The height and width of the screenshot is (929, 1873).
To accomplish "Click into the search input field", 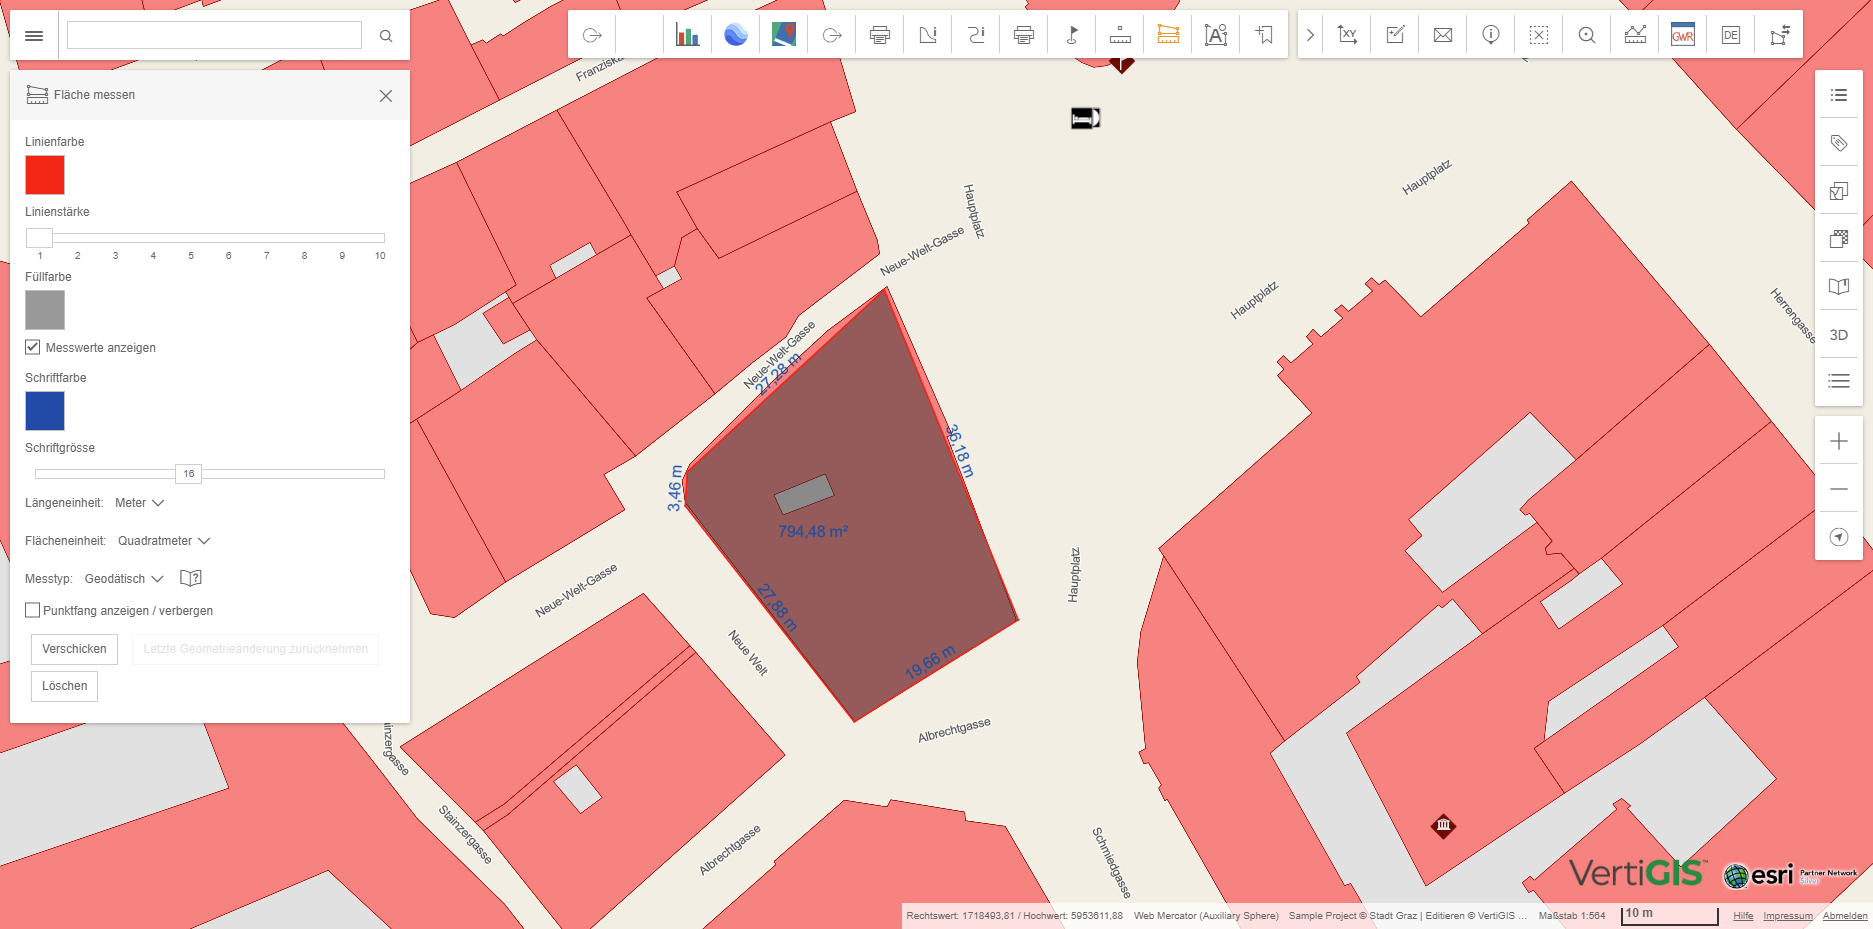I will coord(214,36).
